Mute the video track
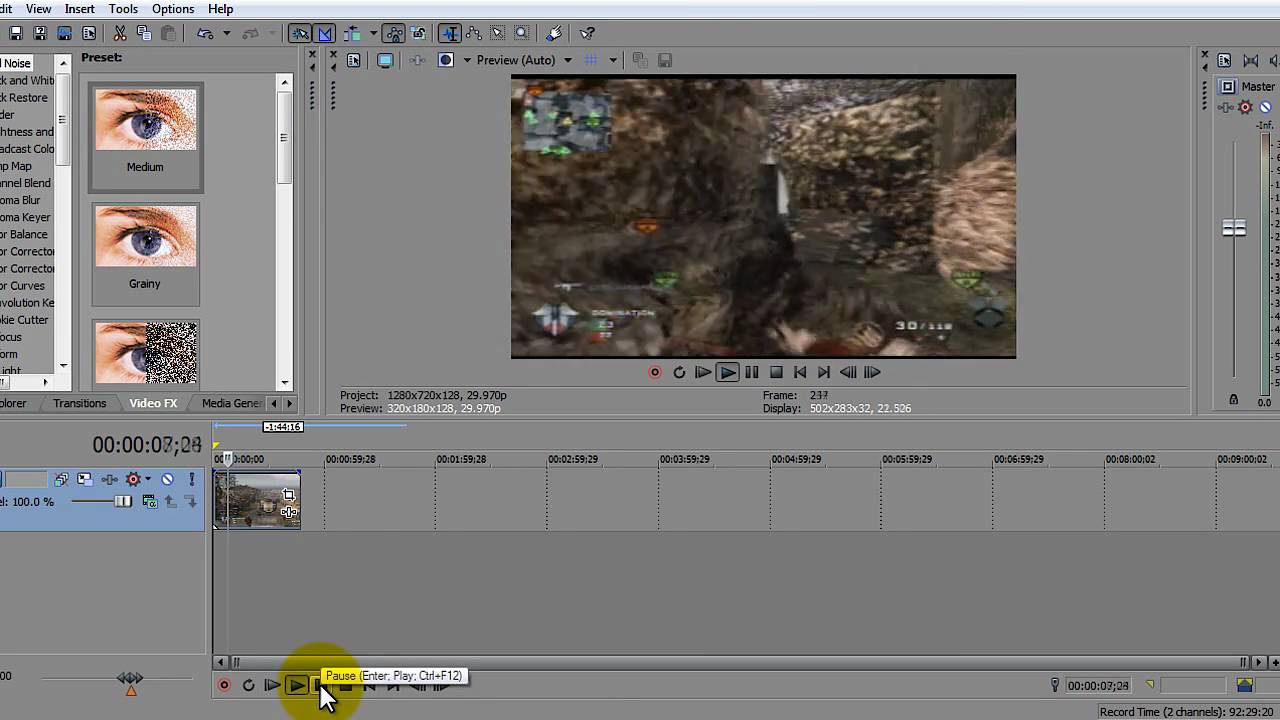This screenshot has height=720, width=1280. point(167,479)
